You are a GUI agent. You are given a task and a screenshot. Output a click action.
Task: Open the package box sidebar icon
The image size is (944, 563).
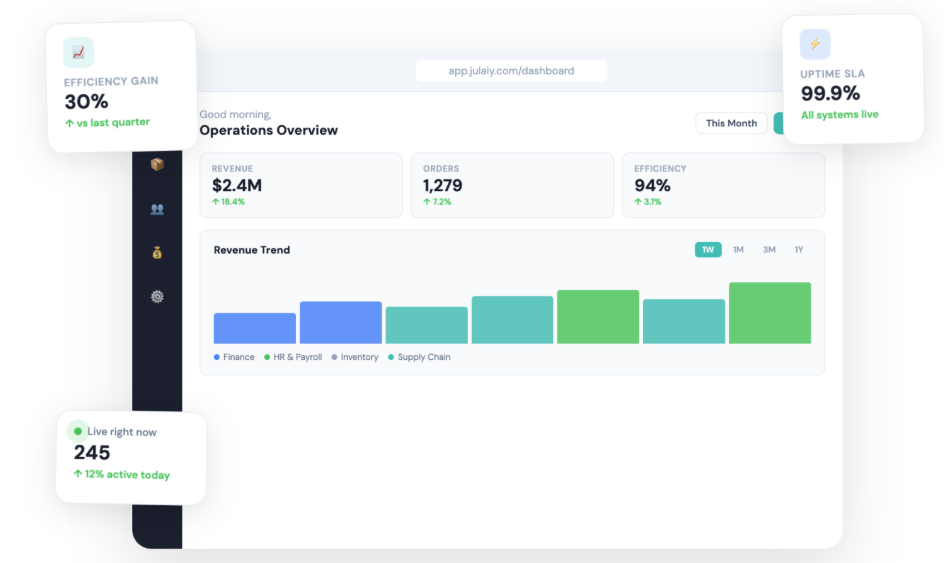[157, 164]
